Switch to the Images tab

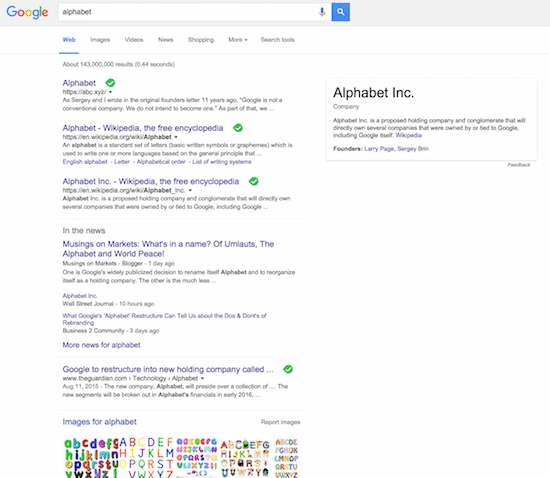click(x=100, y=40)
